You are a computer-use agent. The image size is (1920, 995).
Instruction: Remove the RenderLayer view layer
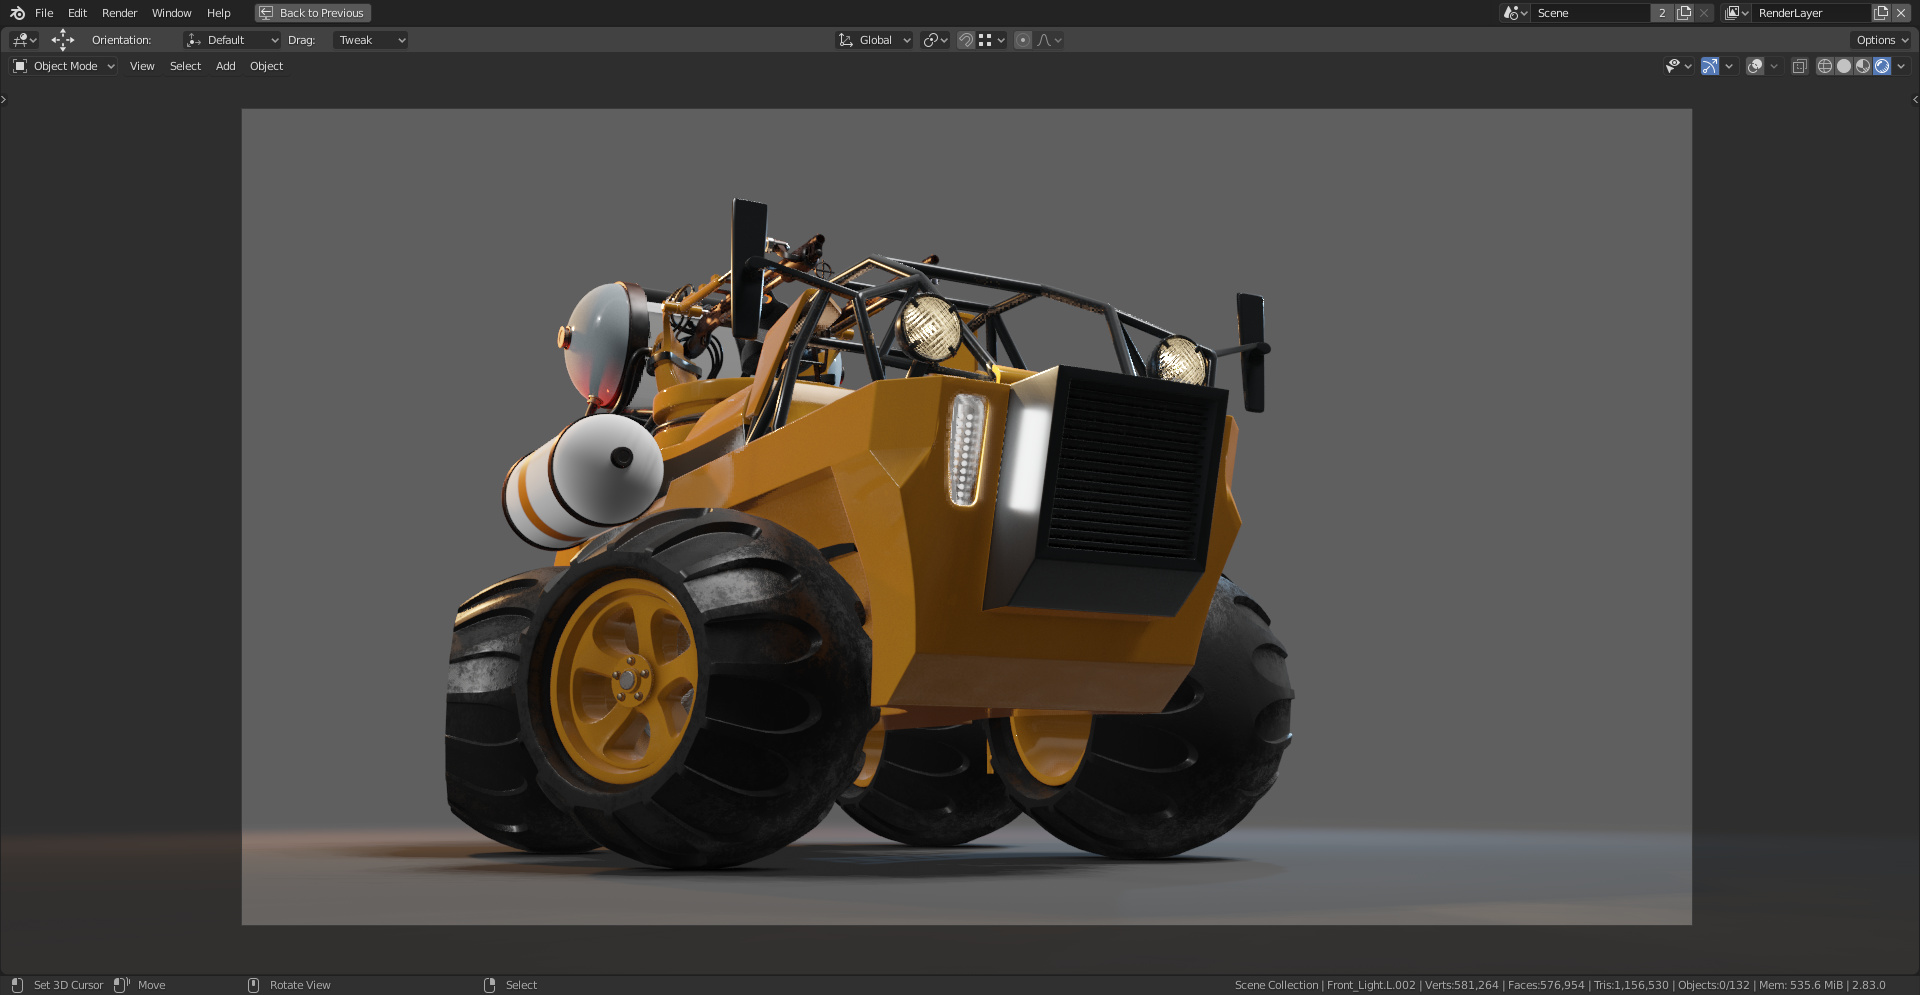(x=1901, y=13)
